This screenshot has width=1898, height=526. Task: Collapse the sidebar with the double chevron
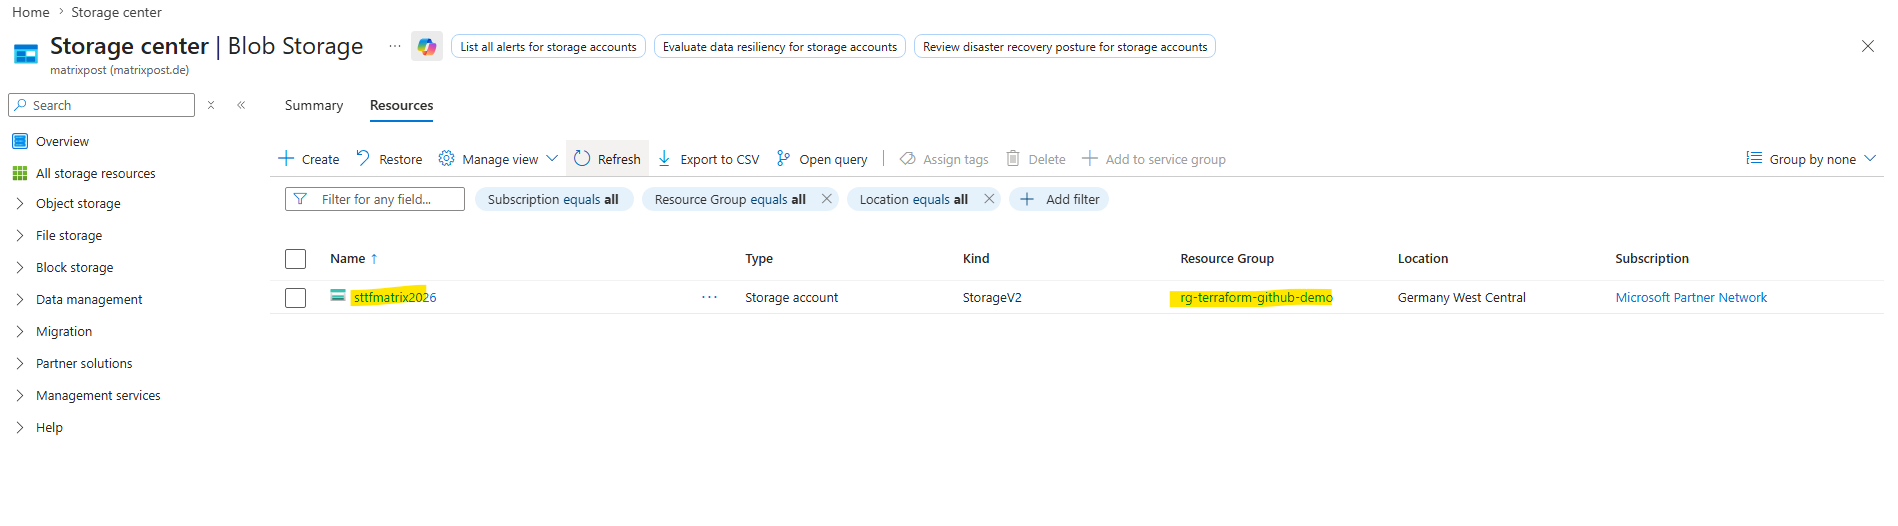[x=241, y=105]
